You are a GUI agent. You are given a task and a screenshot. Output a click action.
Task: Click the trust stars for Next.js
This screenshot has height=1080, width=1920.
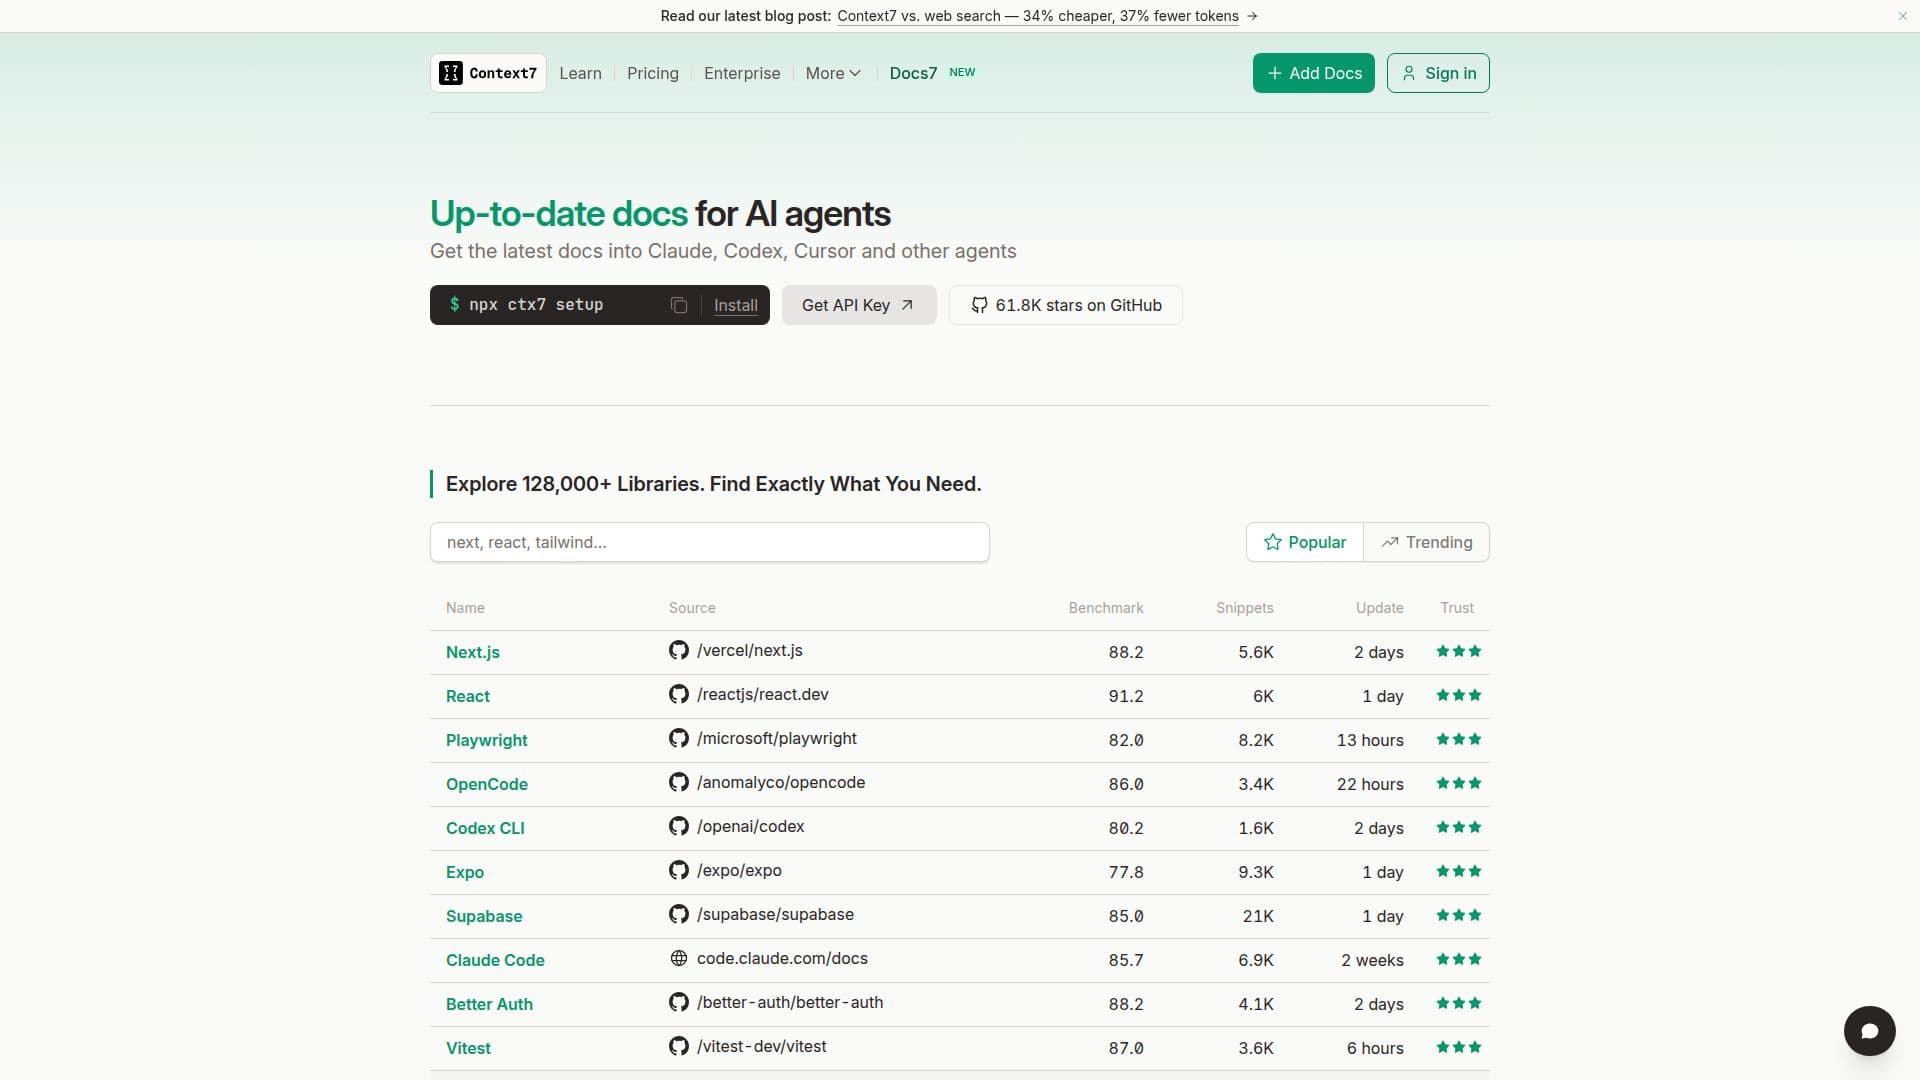coord(1459,651)
